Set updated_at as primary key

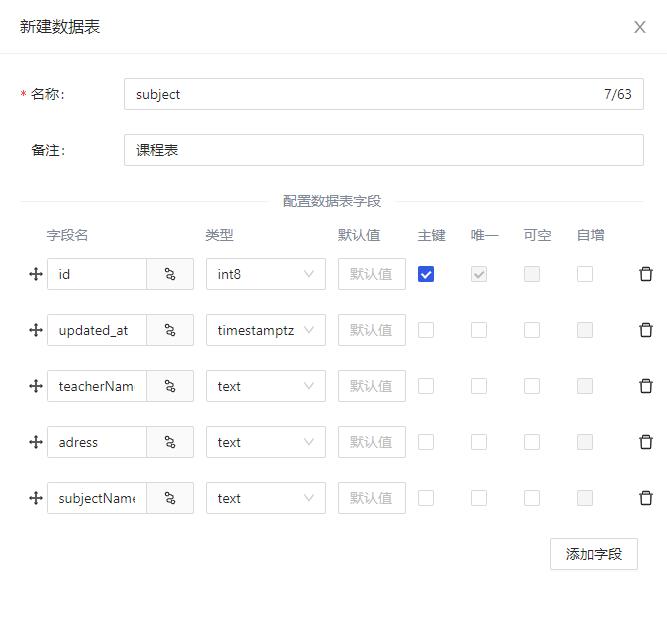(426, 330)
